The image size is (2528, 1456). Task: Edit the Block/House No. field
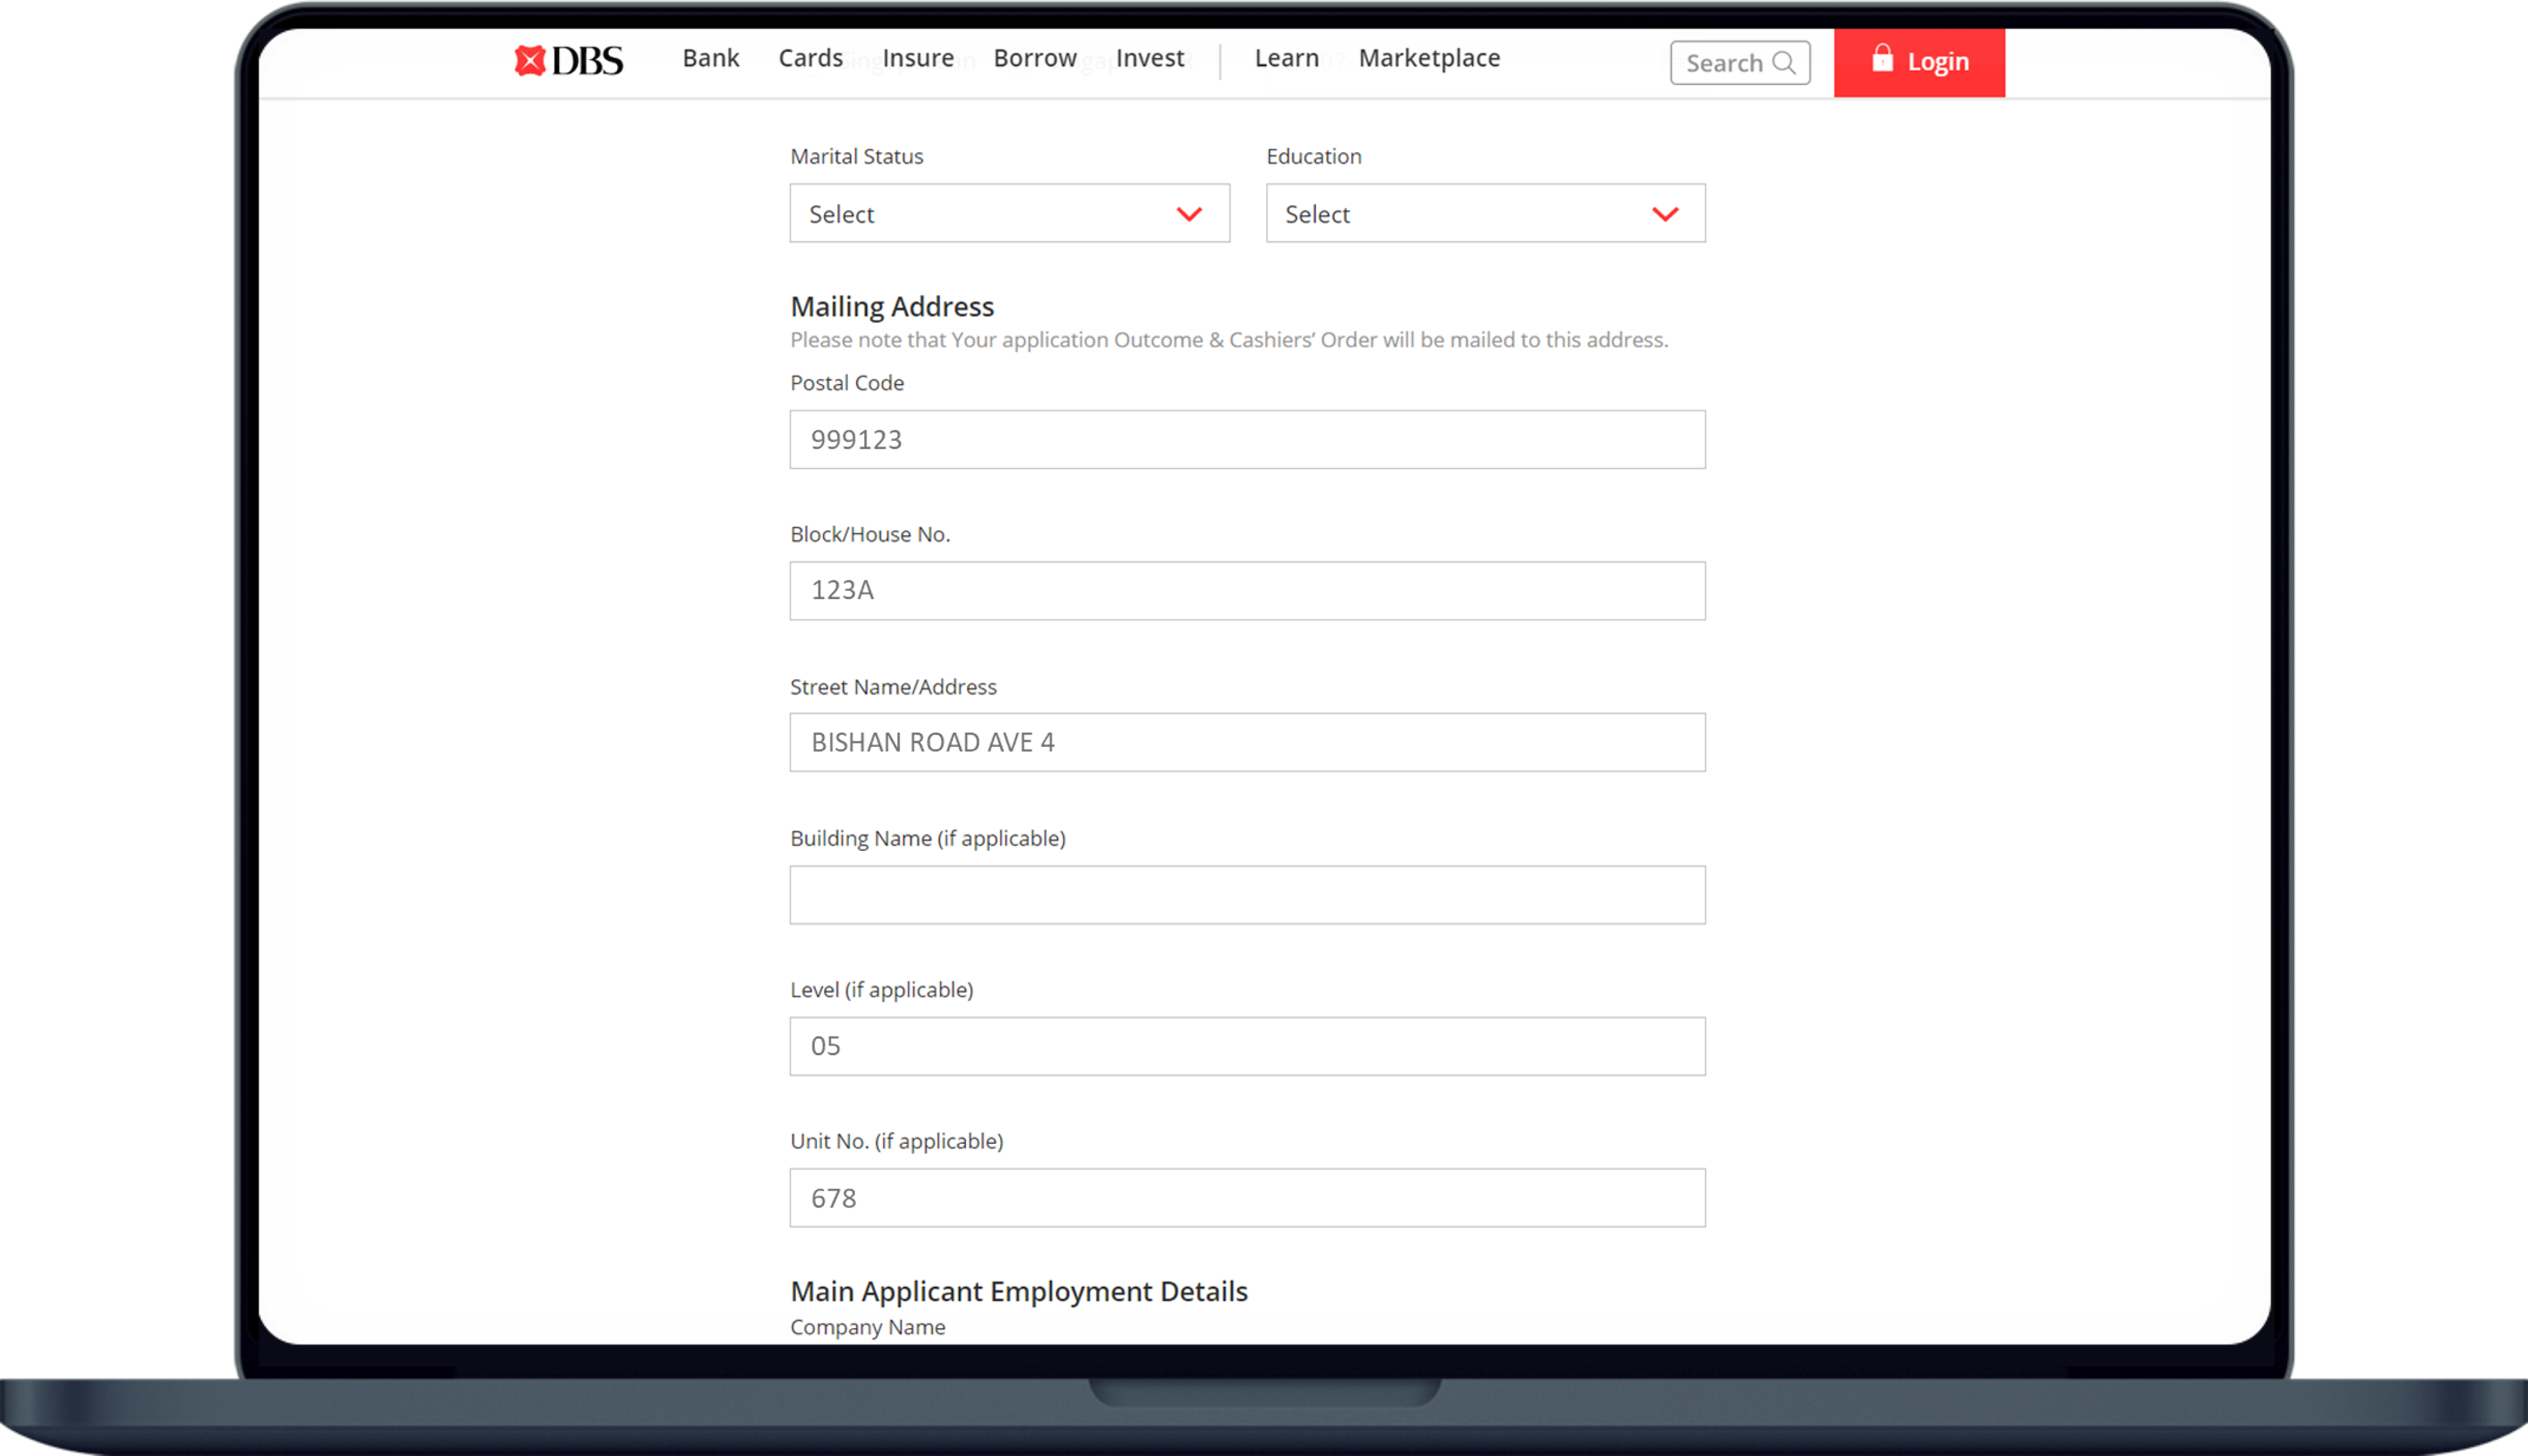pyautogui.click(x=1247, y=590)
